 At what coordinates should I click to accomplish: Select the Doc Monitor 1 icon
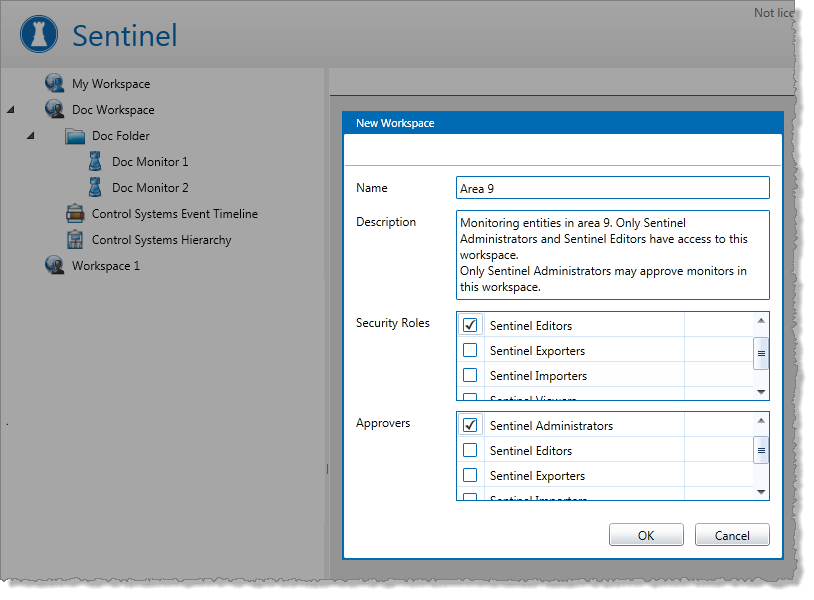[x=95, y=161]
